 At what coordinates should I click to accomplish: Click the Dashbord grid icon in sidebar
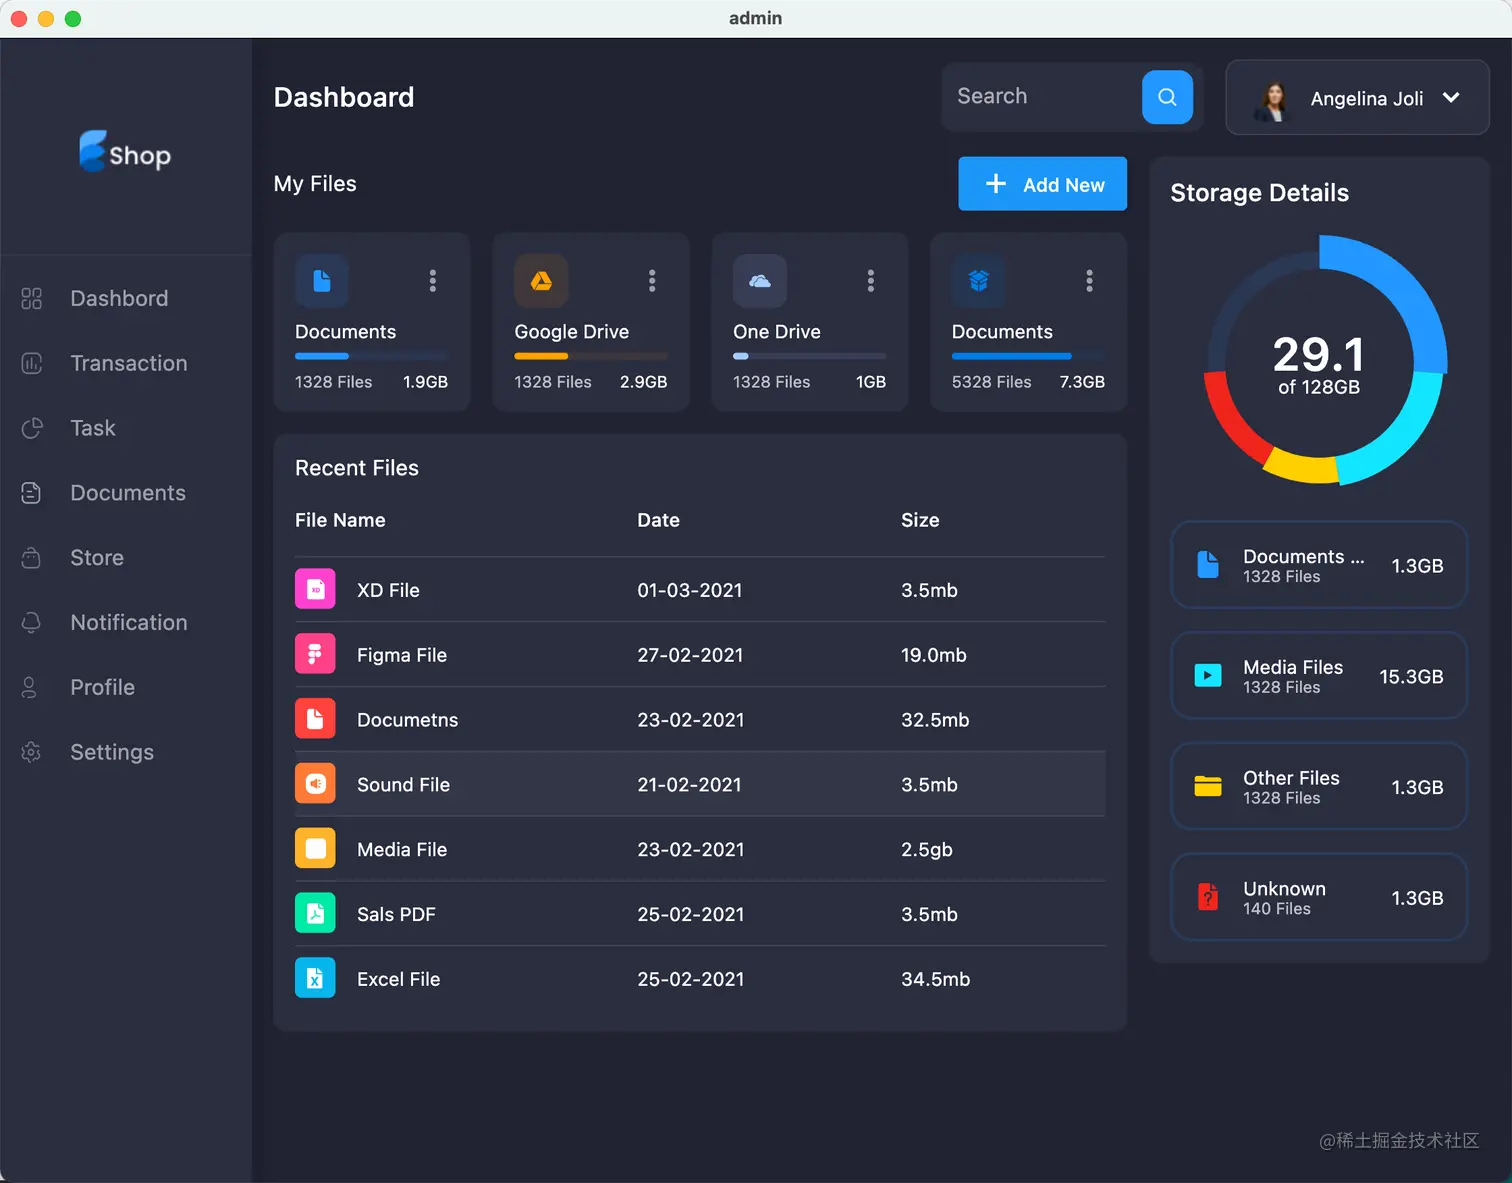tap(32, 298)
